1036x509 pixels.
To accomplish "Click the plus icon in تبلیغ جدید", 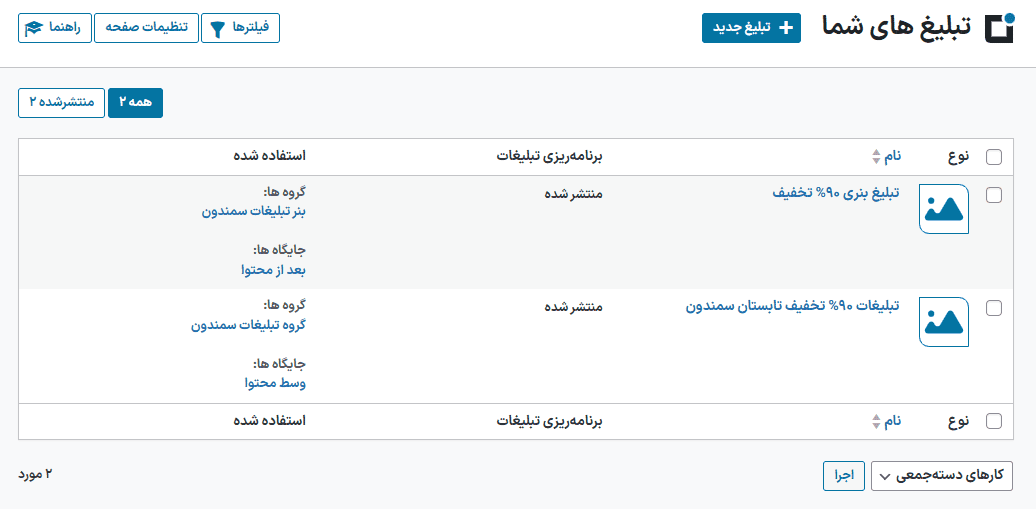I will 786,28.
